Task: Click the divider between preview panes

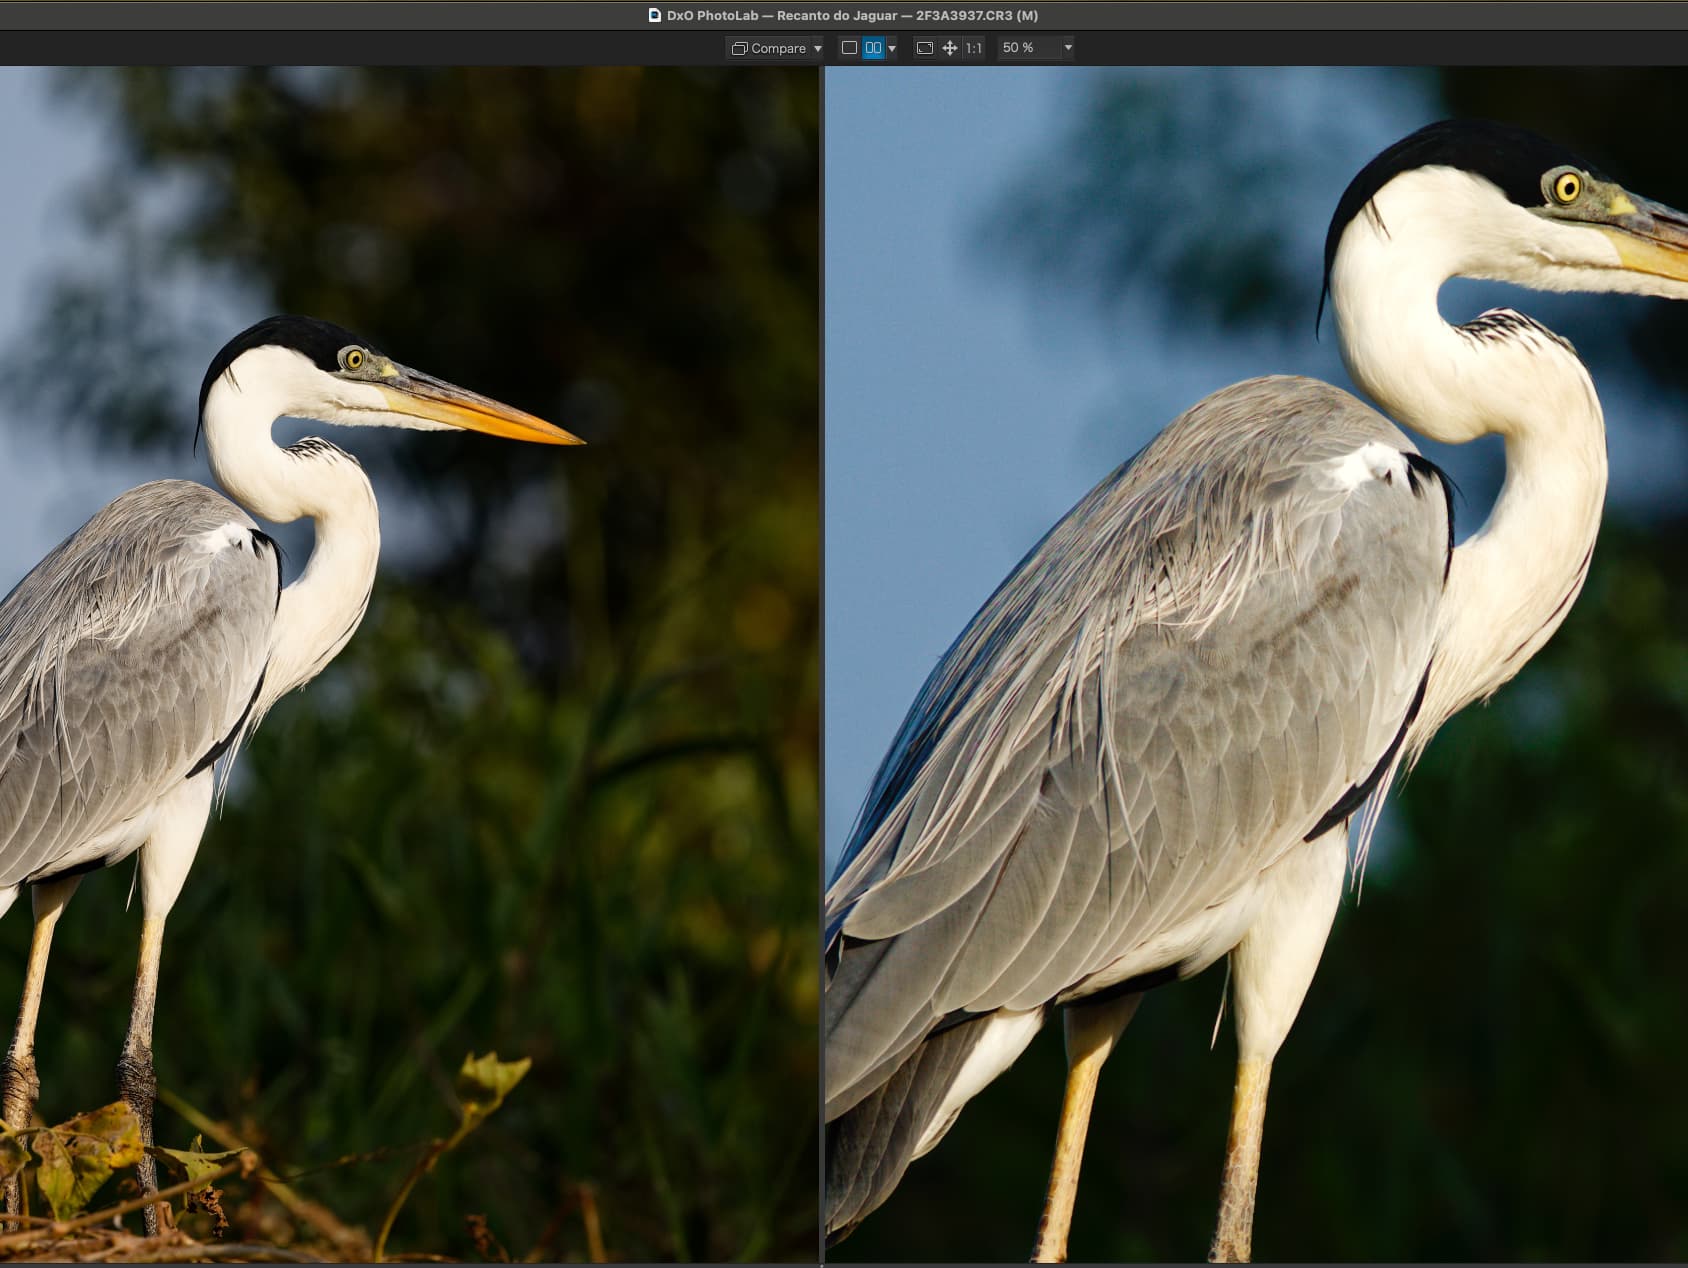Action: click(821, 664)
